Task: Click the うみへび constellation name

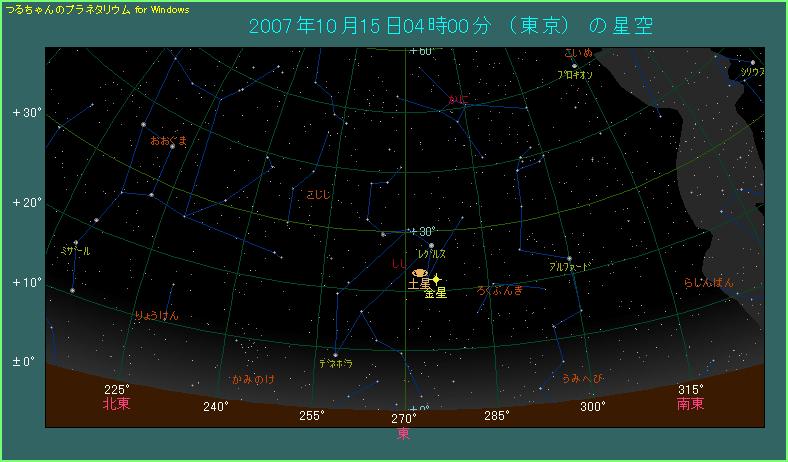Action: click(x=581, y=378)
